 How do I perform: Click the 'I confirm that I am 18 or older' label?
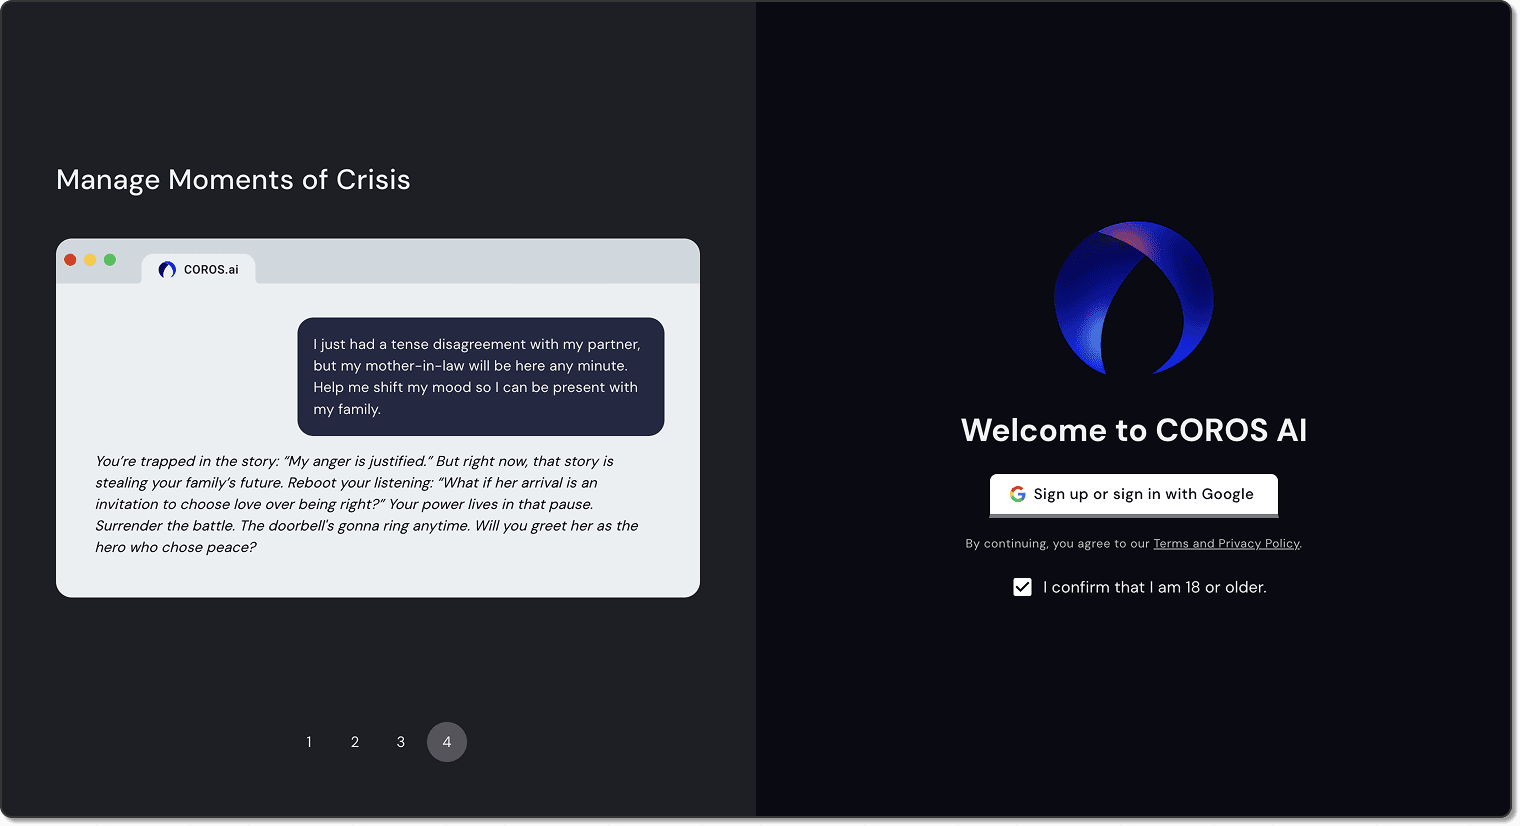[1155, 587]
